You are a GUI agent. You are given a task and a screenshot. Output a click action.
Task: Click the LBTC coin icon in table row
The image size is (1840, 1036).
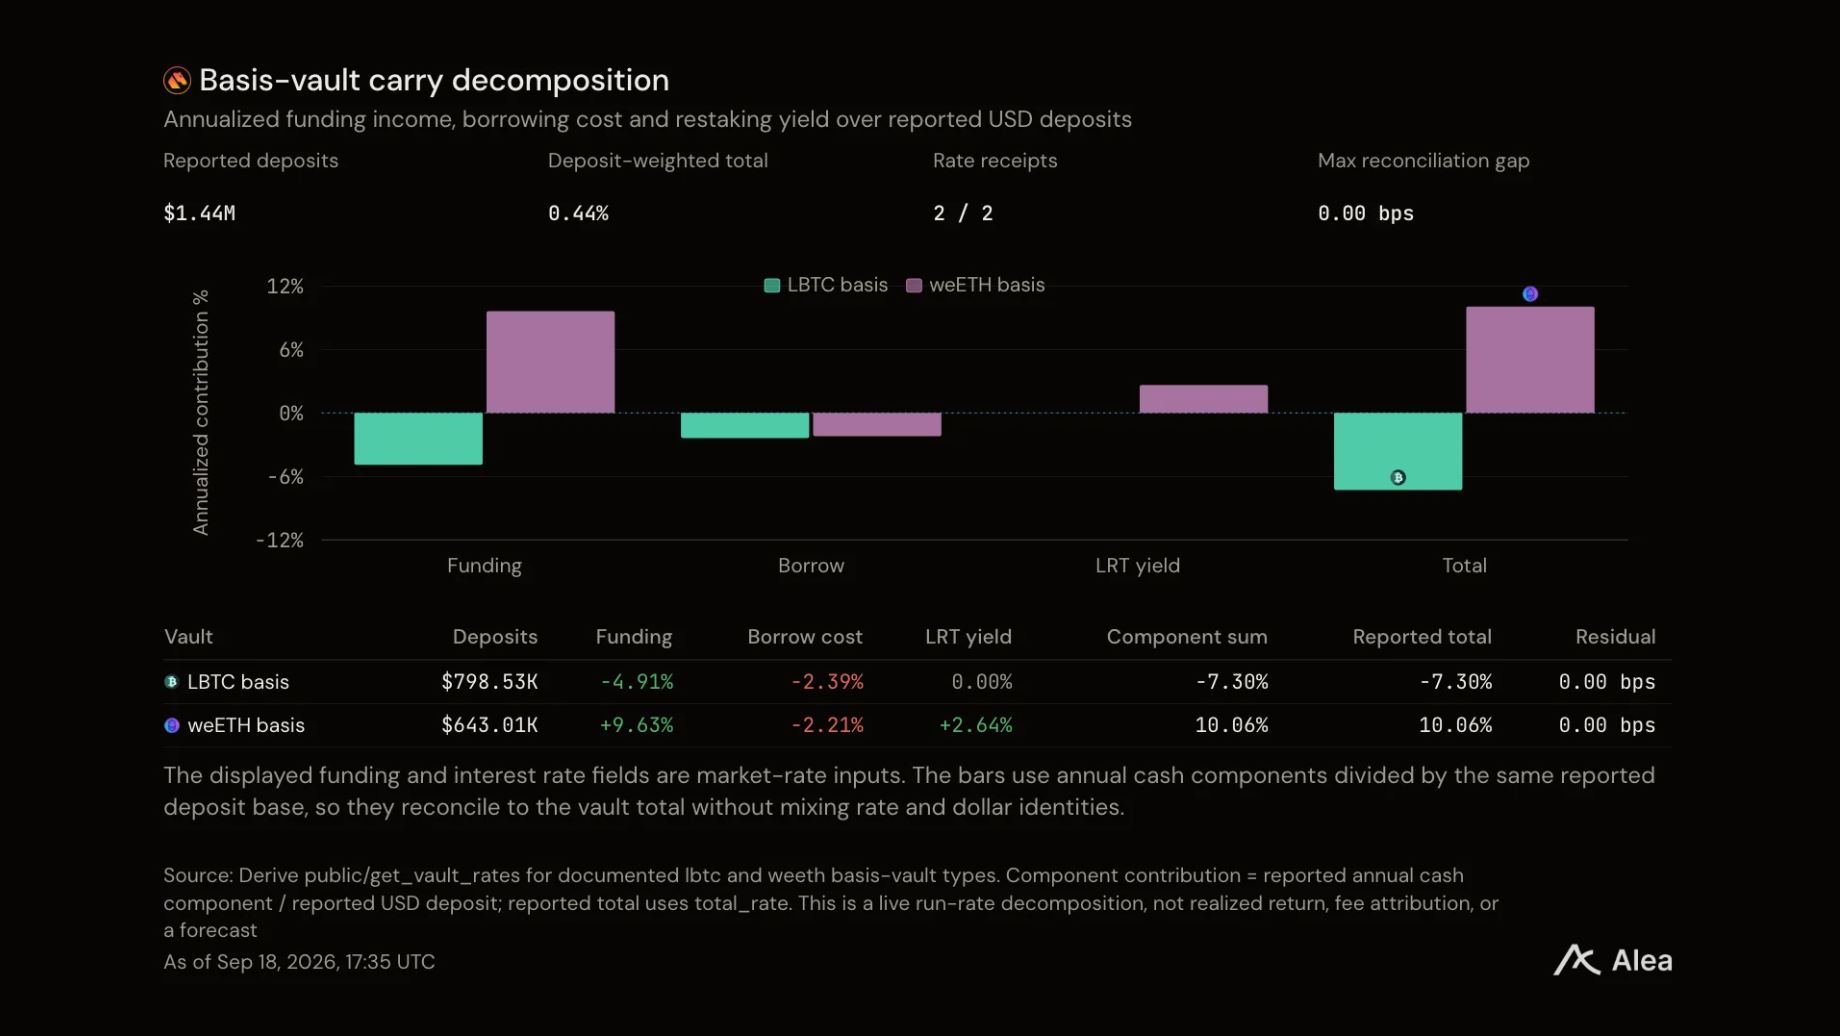[171, 682]
